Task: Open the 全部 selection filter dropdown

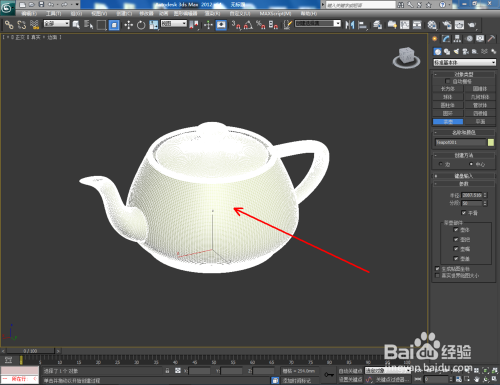Action: [57, 24]
